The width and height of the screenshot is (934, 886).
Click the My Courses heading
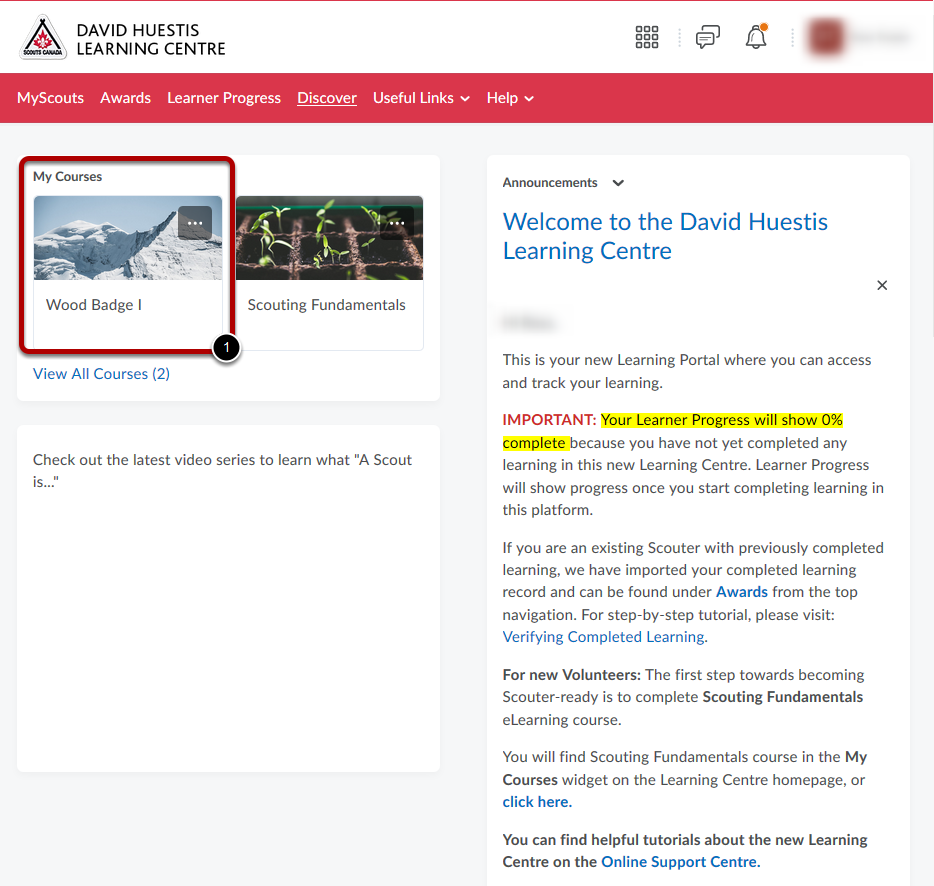pos(67,176)
